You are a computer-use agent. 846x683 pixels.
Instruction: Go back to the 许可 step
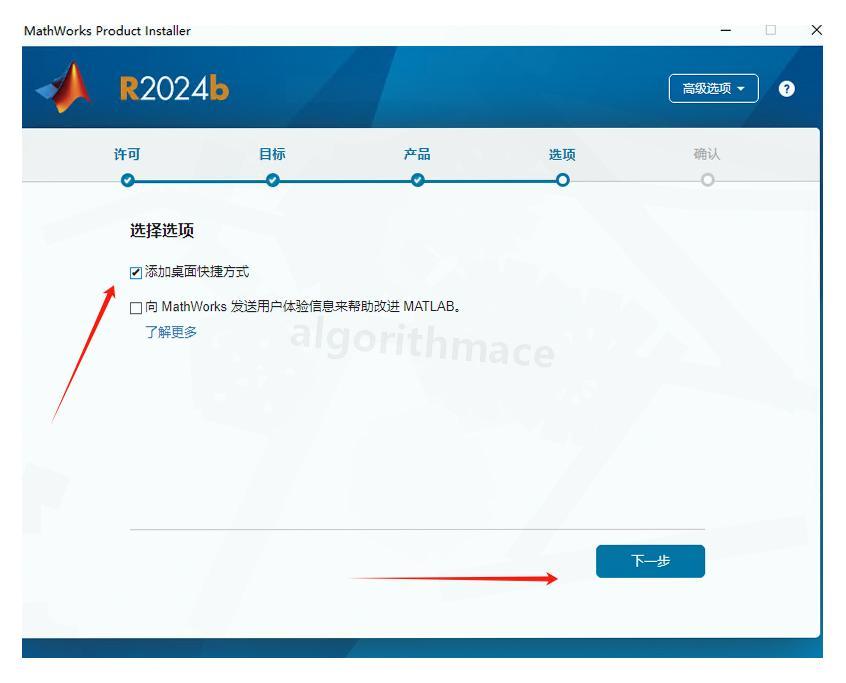(127, 154)
